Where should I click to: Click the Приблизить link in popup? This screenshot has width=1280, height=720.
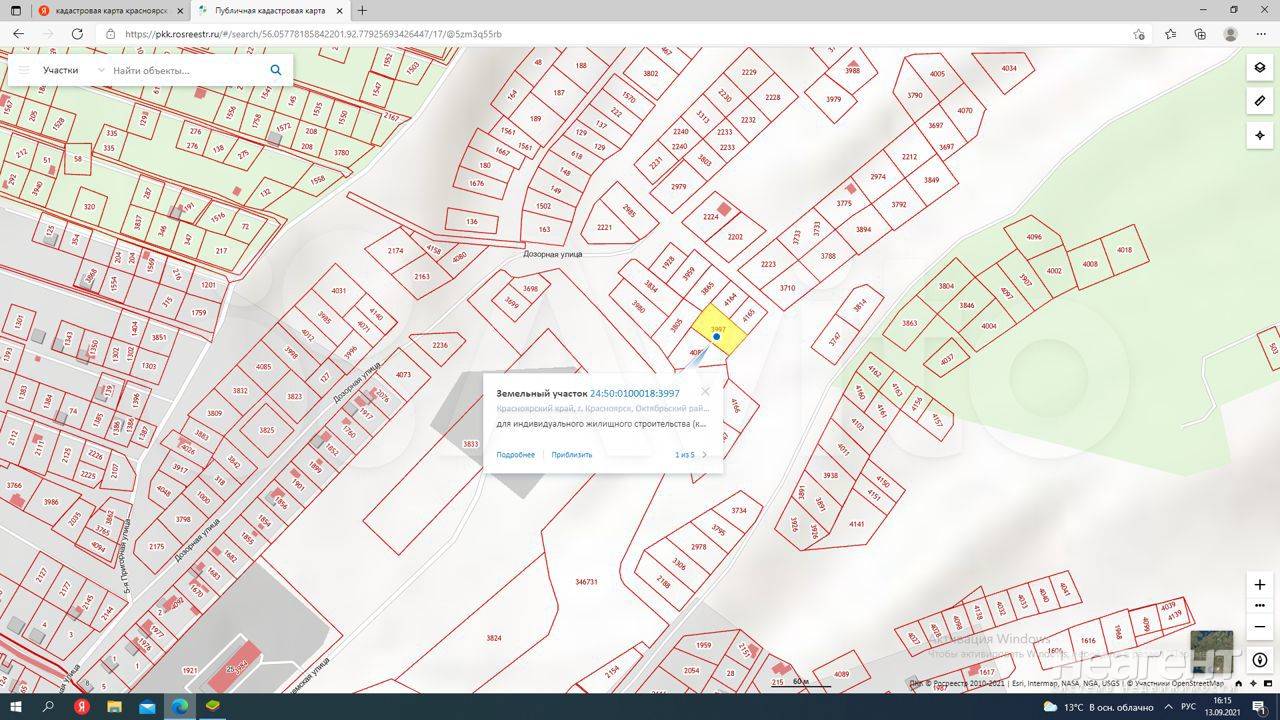click(571, 455)
